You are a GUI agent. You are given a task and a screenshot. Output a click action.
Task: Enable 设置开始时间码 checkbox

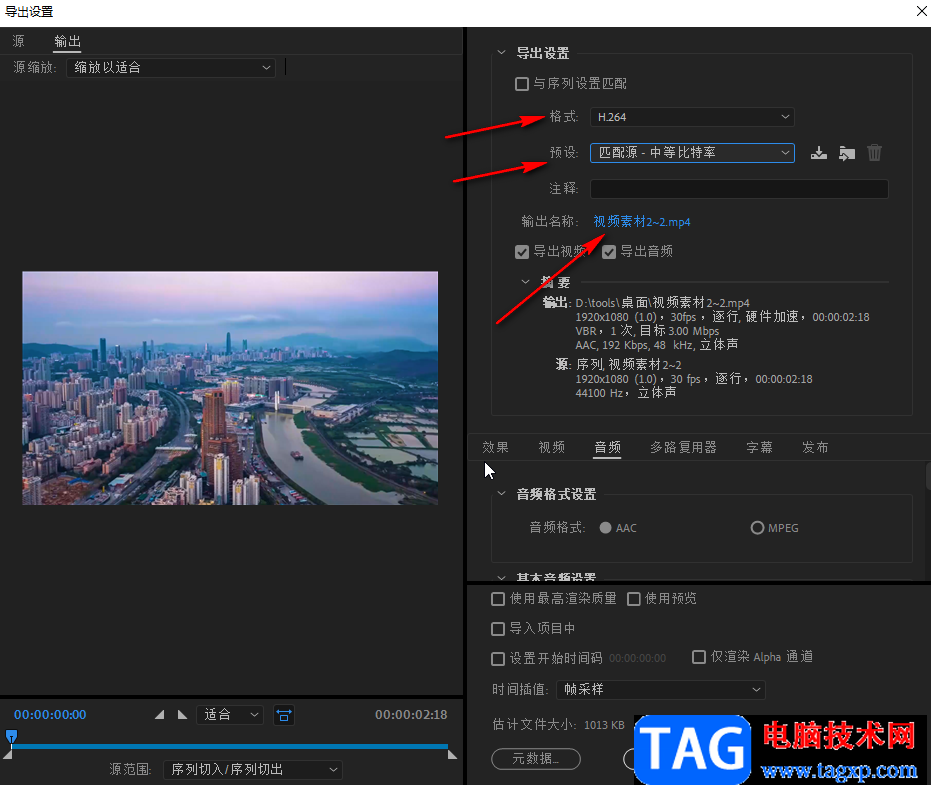(x=498, y=659)
